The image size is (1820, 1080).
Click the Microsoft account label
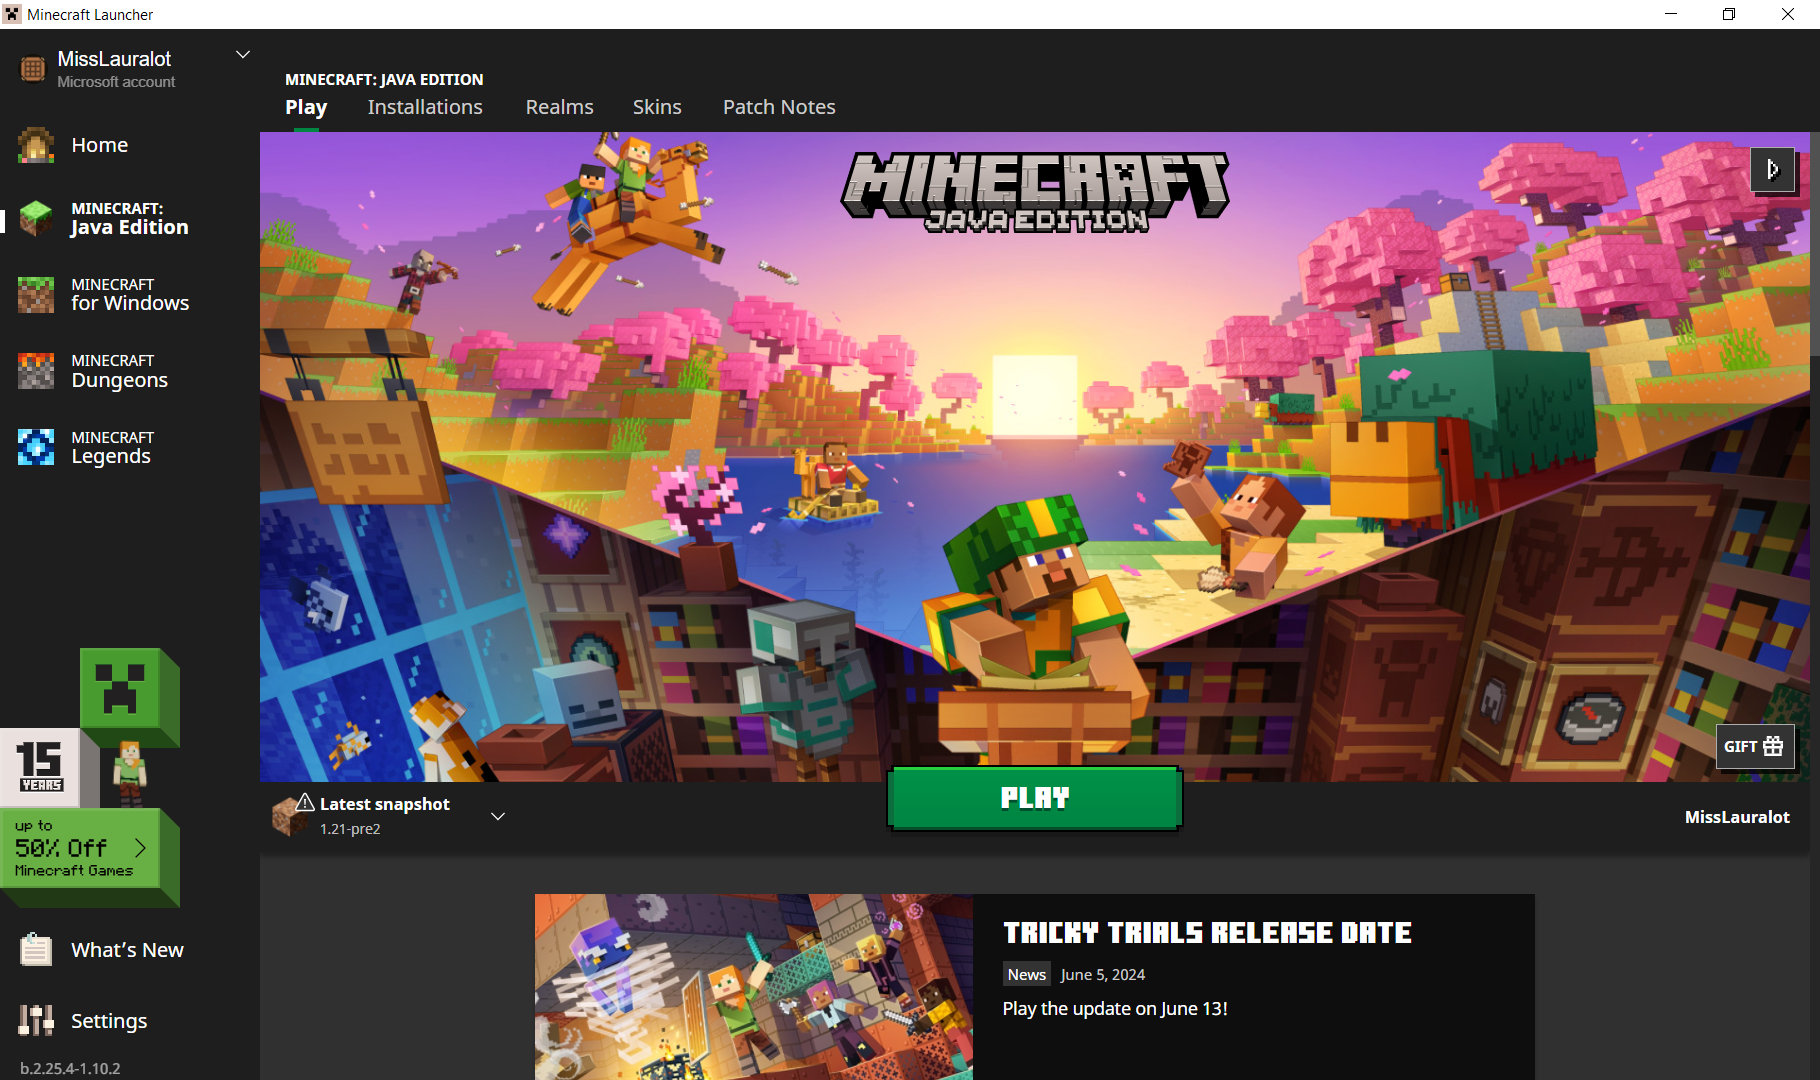(116, 82)
